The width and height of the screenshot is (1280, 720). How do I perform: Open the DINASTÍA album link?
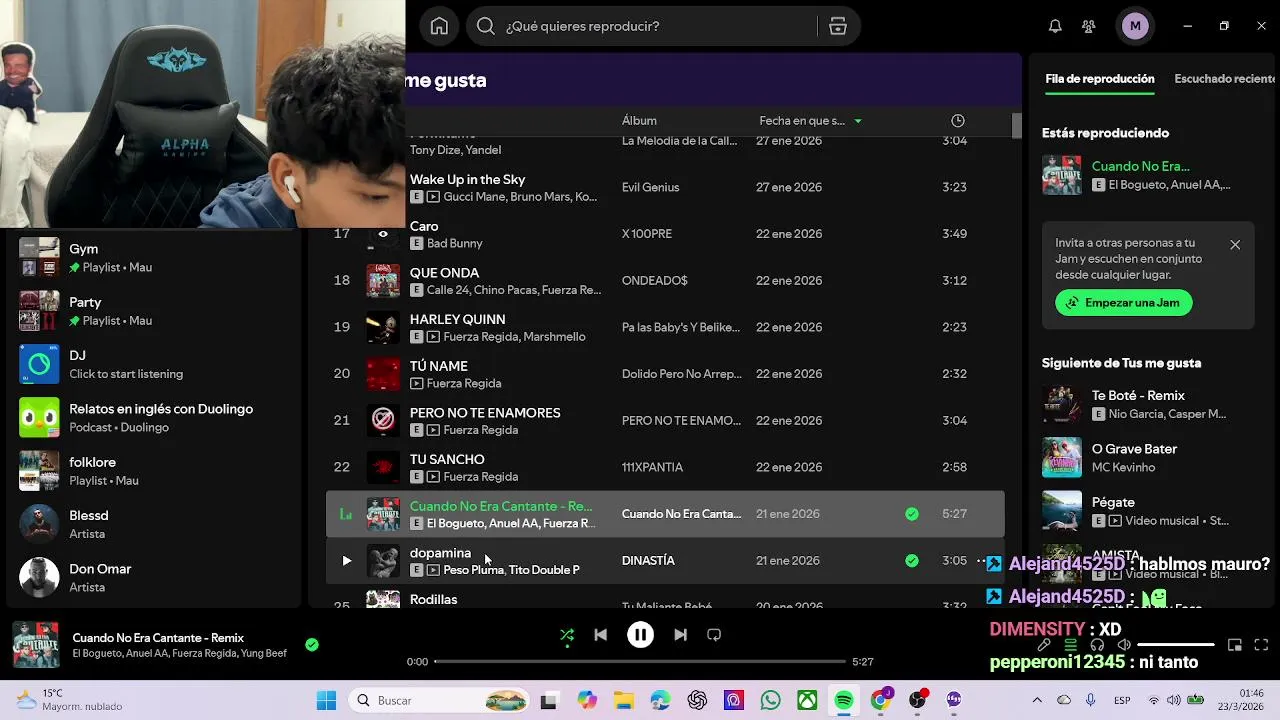648,561
